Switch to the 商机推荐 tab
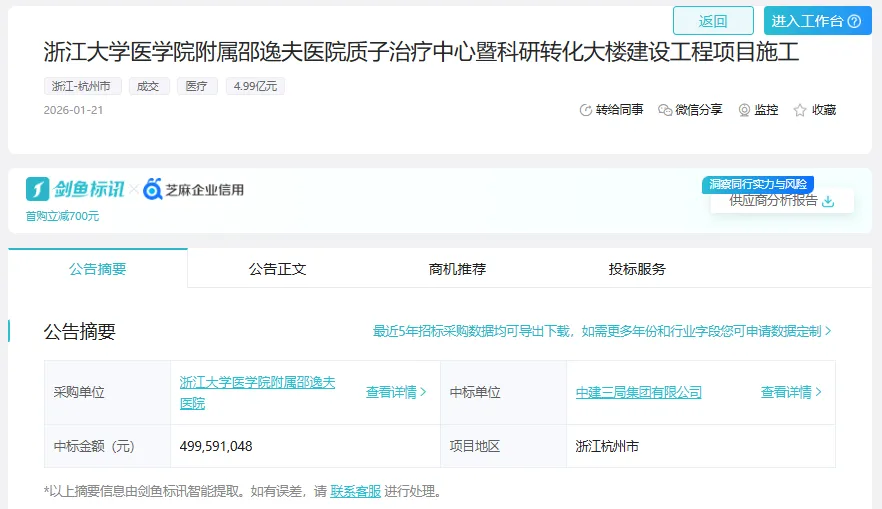 [457, 269]
